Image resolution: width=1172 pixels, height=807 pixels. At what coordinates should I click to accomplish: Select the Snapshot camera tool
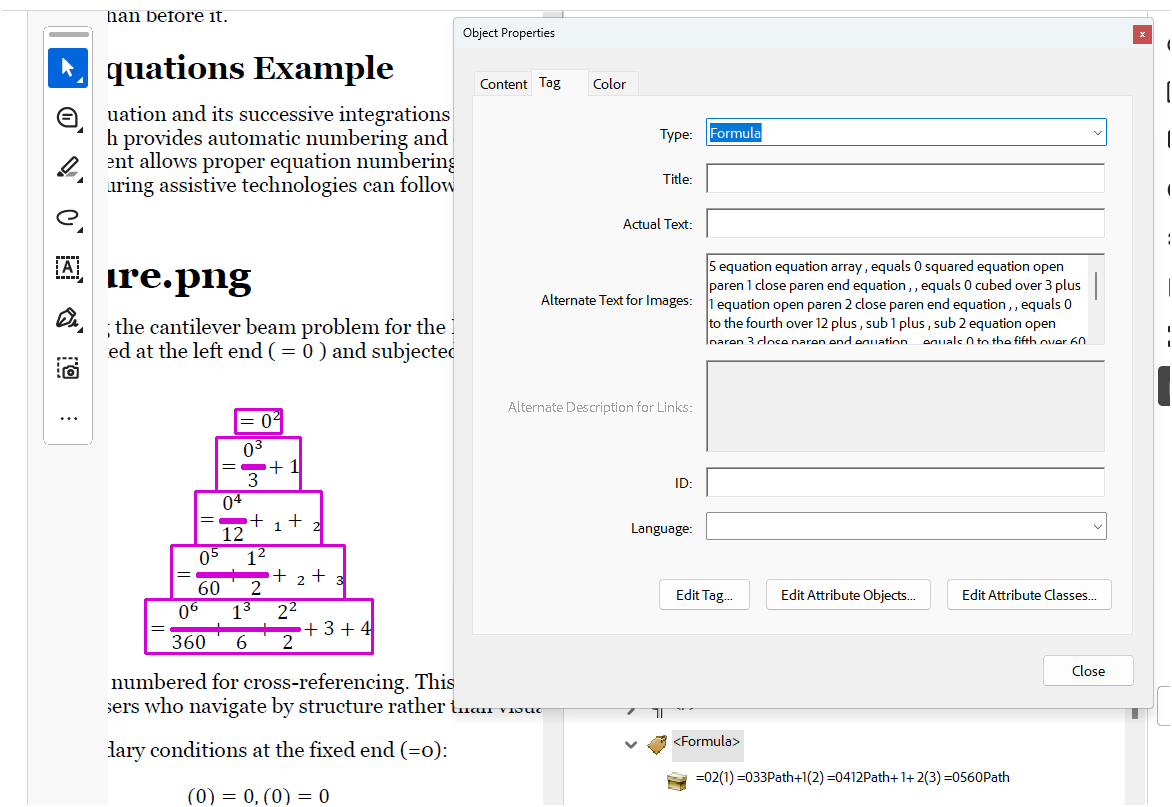click(x=68, y=368)
